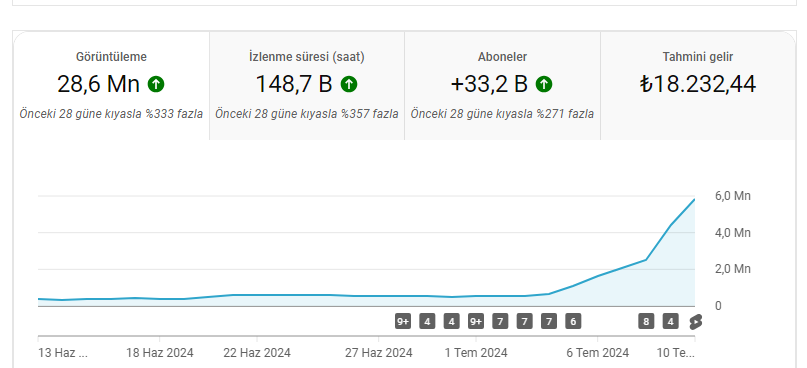The width and height of the screenshot is (807, 368).
Task: Switch to İzlenme süresi (saat) tab
Action: (x=307, y=85)
